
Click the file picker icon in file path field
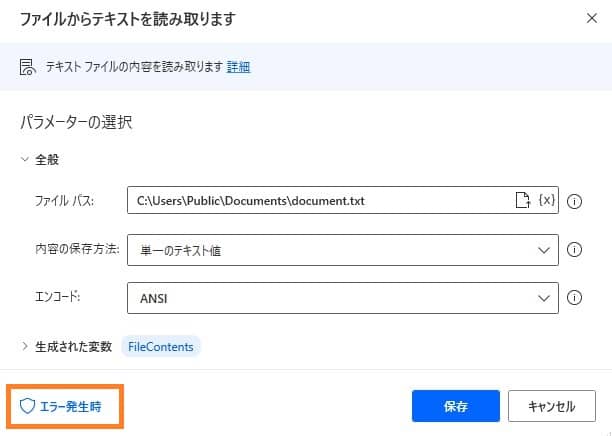click(x=521, y=201)
